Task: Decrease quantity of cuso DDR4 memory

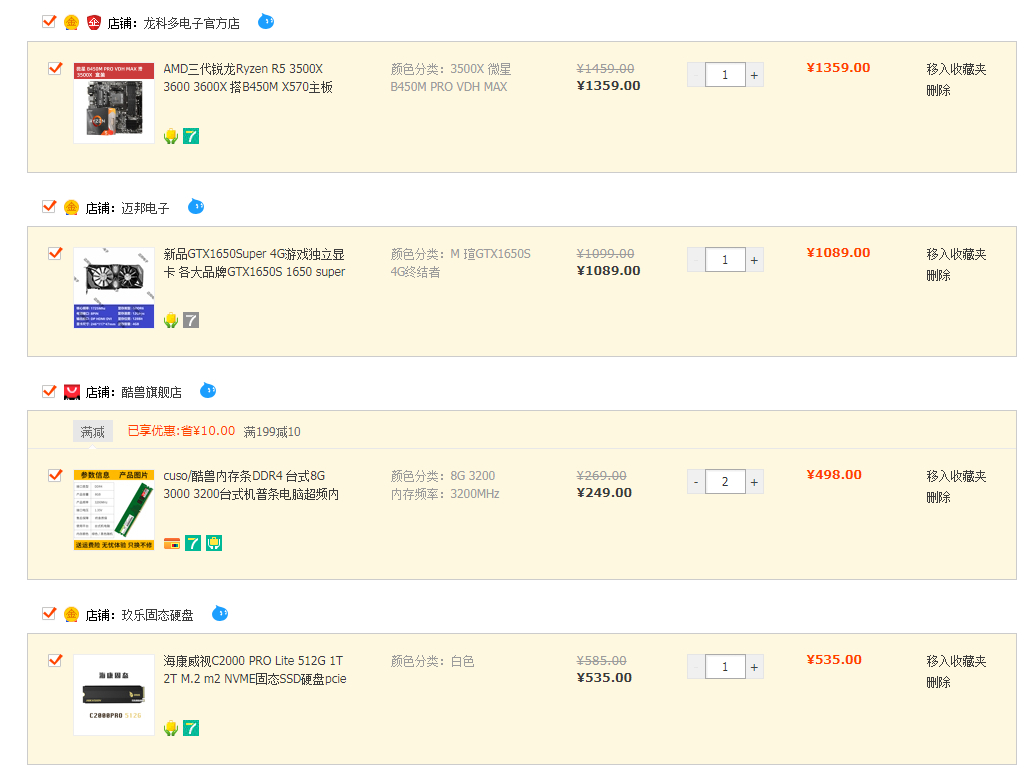Action: pos(696,482)
